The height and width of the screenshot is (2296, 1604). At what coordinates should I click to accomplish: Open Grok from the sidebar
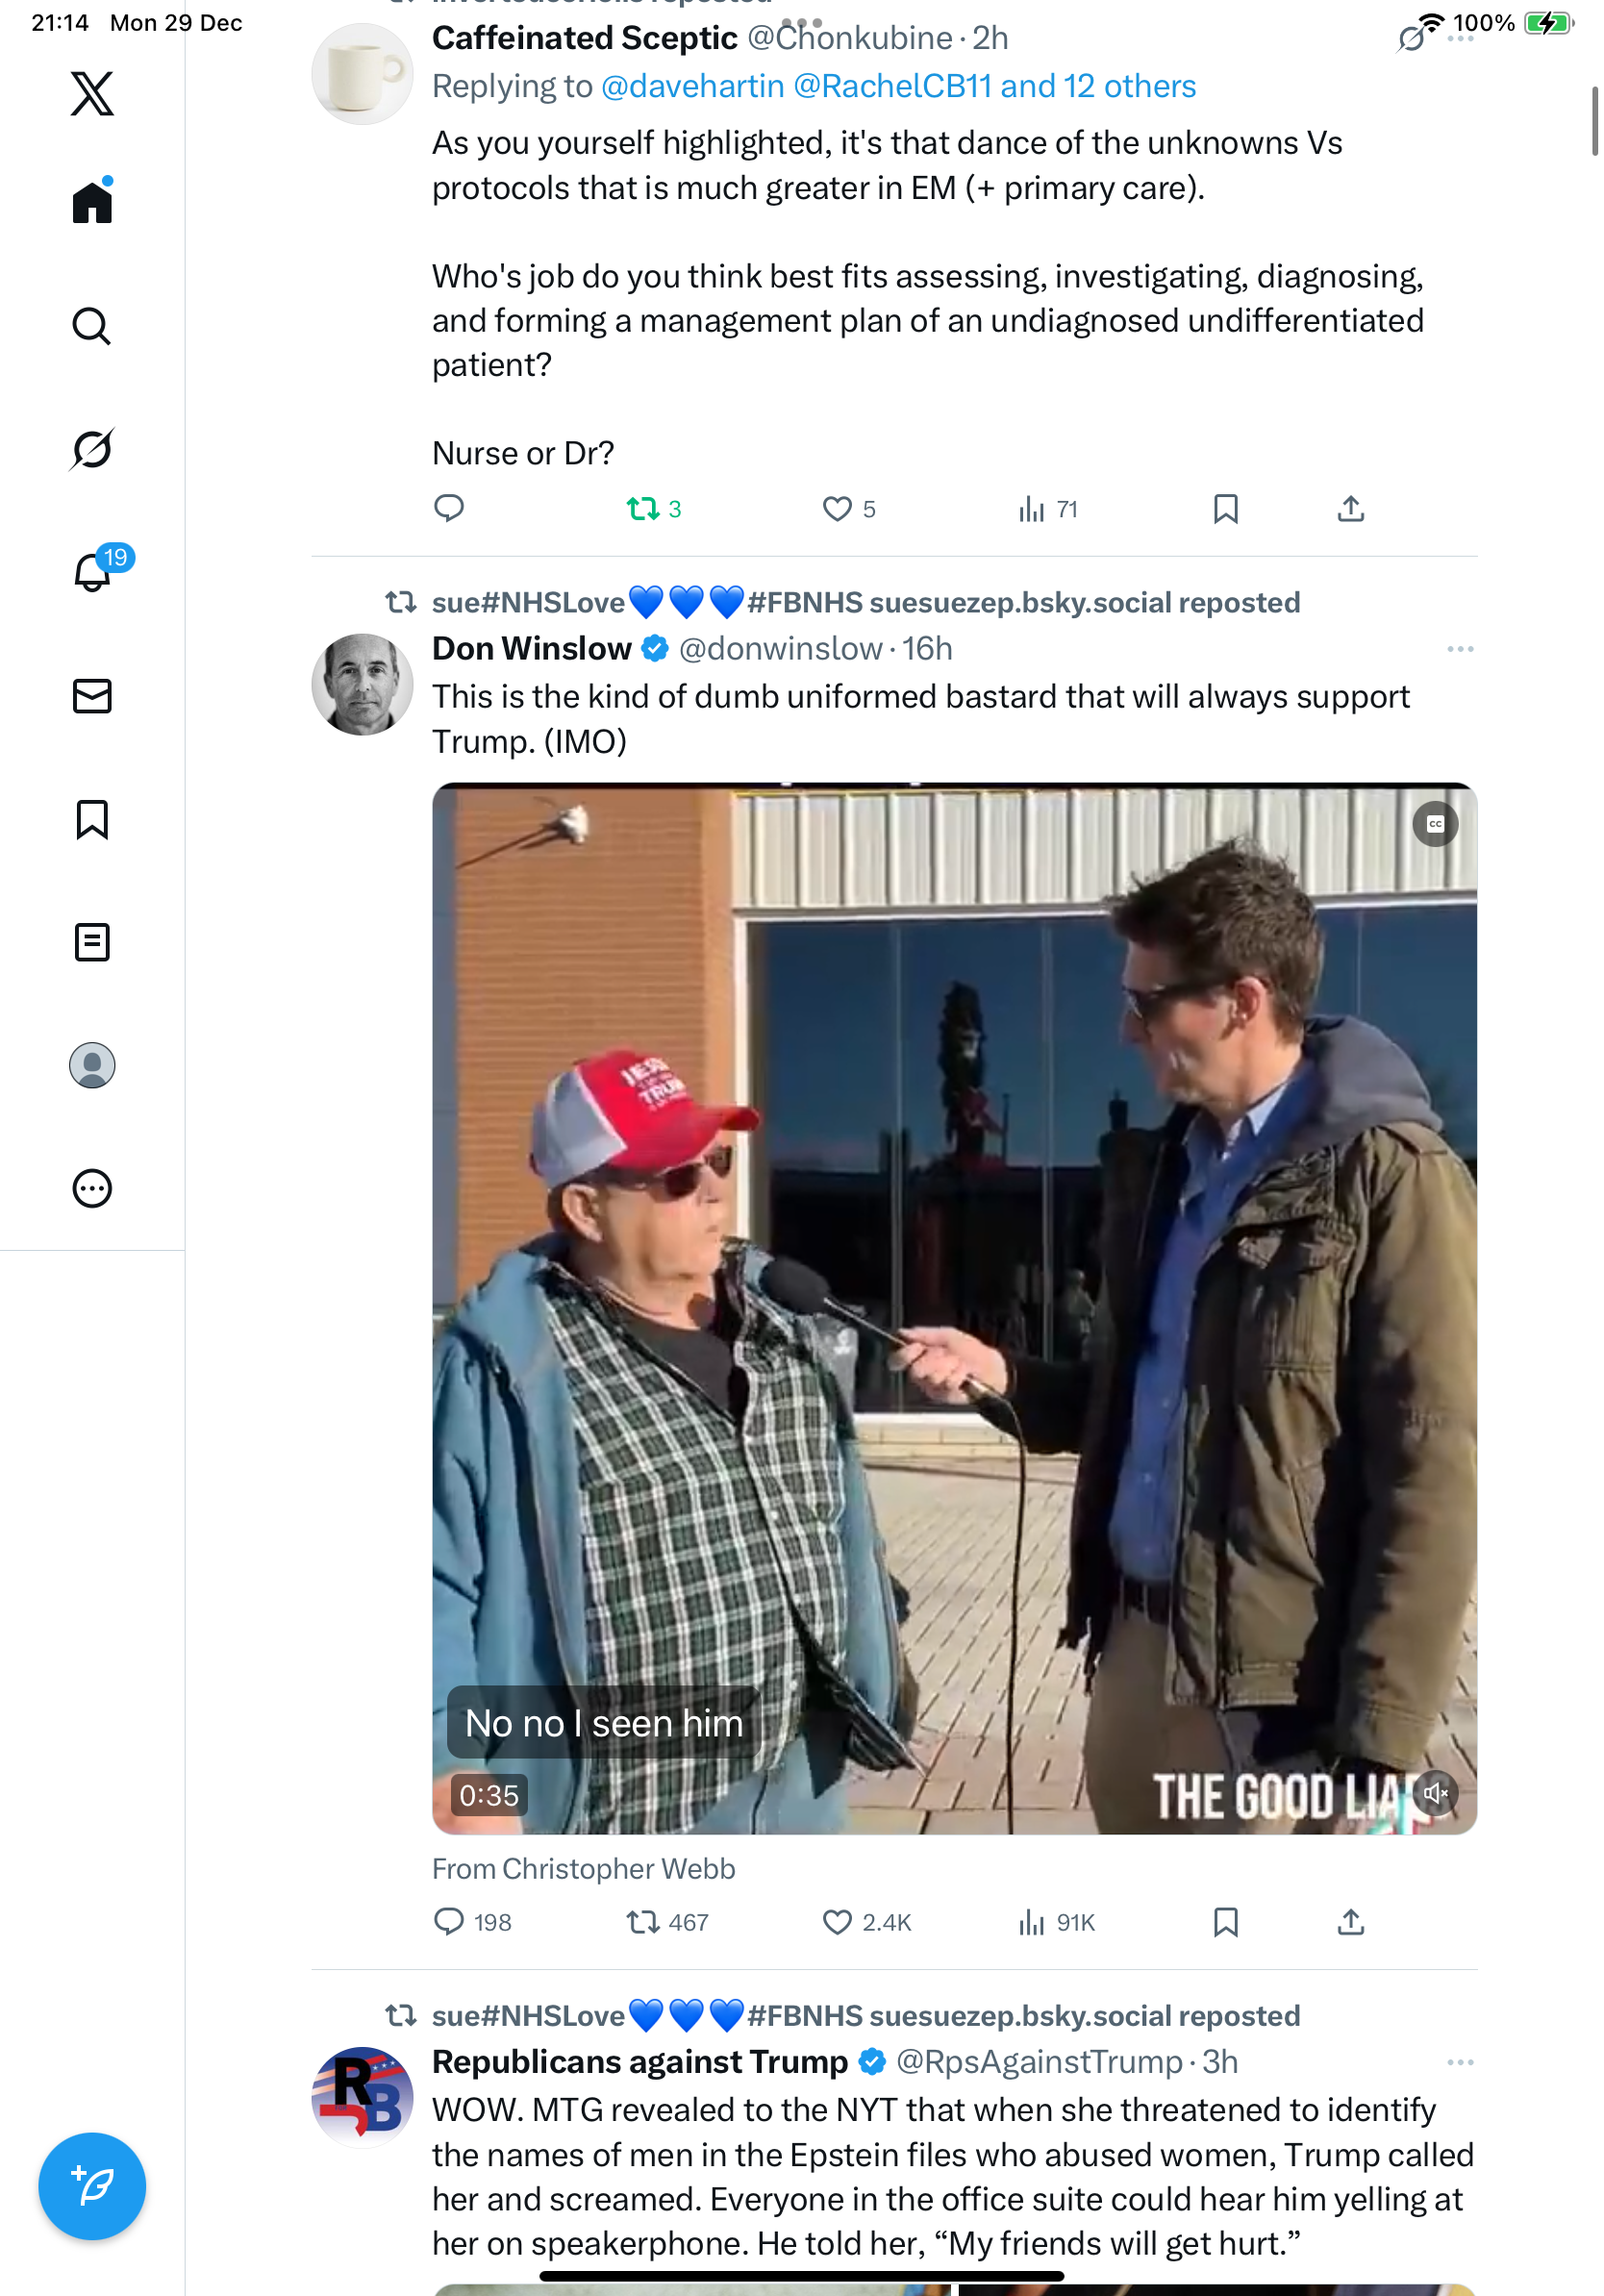[x=92, y=449]
